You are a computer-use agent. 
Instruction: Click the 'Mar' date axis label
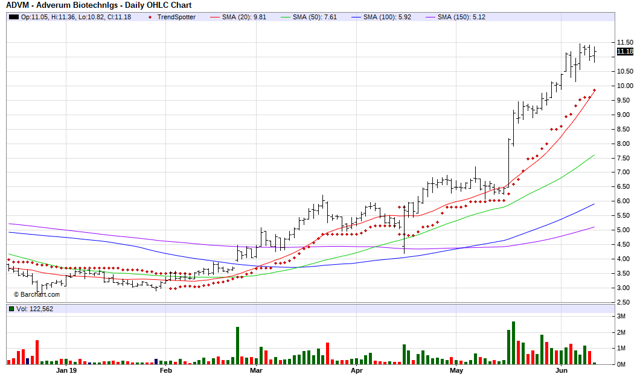pyautogui.click(x=256, y=371)
